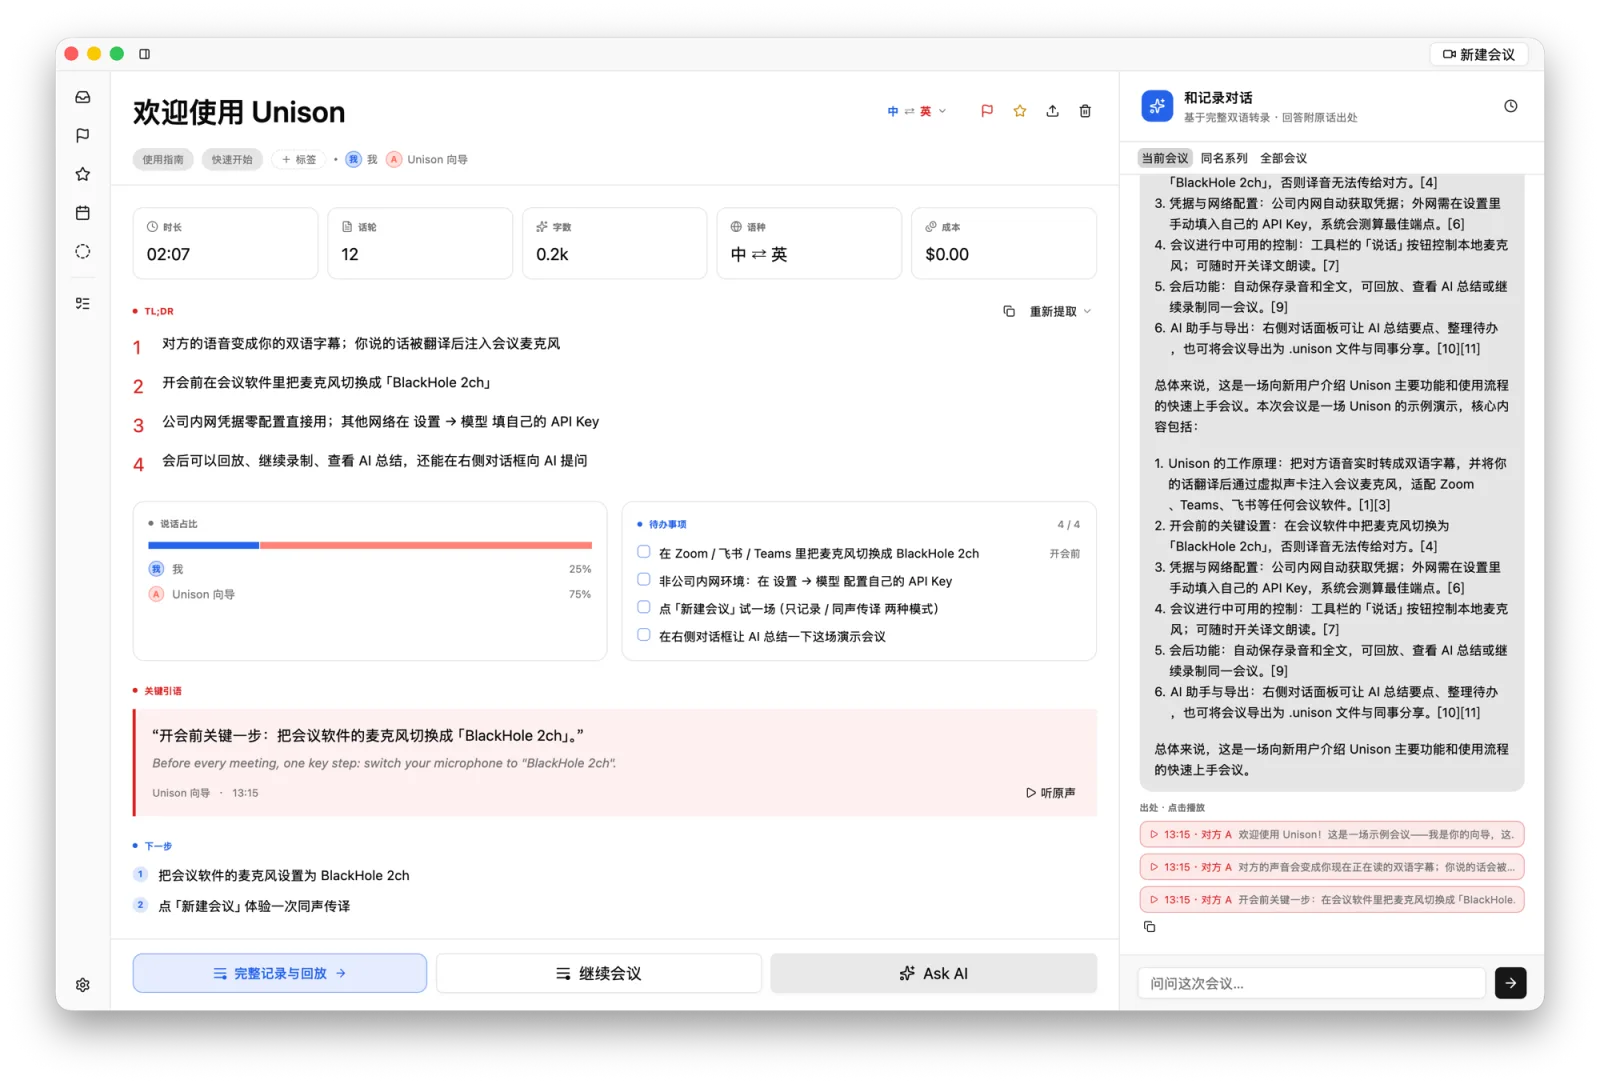Click TL;DR item 公司内网凭据零配置直接用
Screen dimensions: 1600x1084
tap(381, 422)
